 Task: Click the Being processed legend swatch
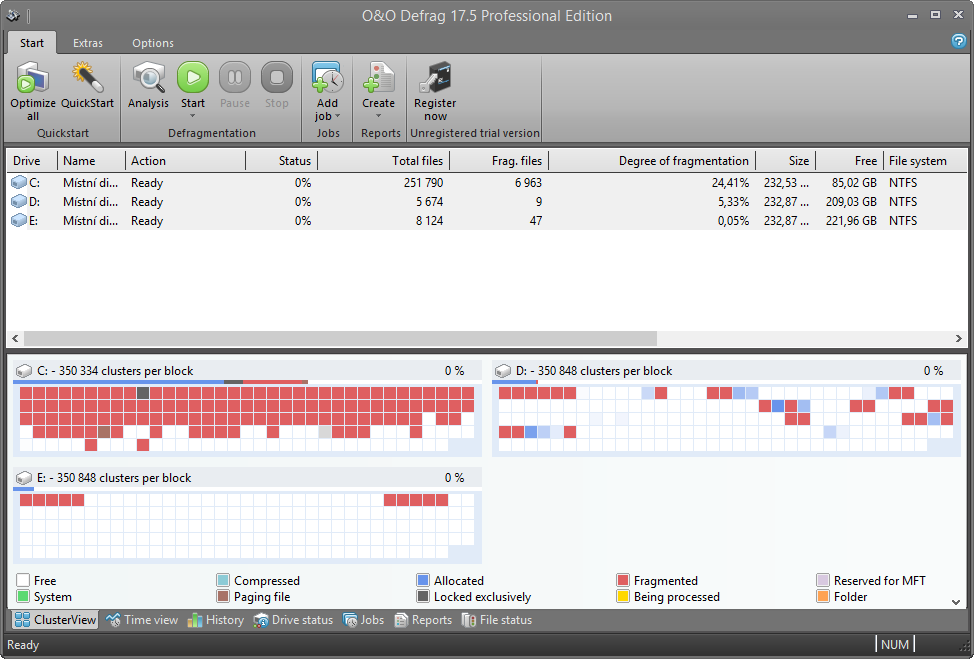click(x=623, y=596)
